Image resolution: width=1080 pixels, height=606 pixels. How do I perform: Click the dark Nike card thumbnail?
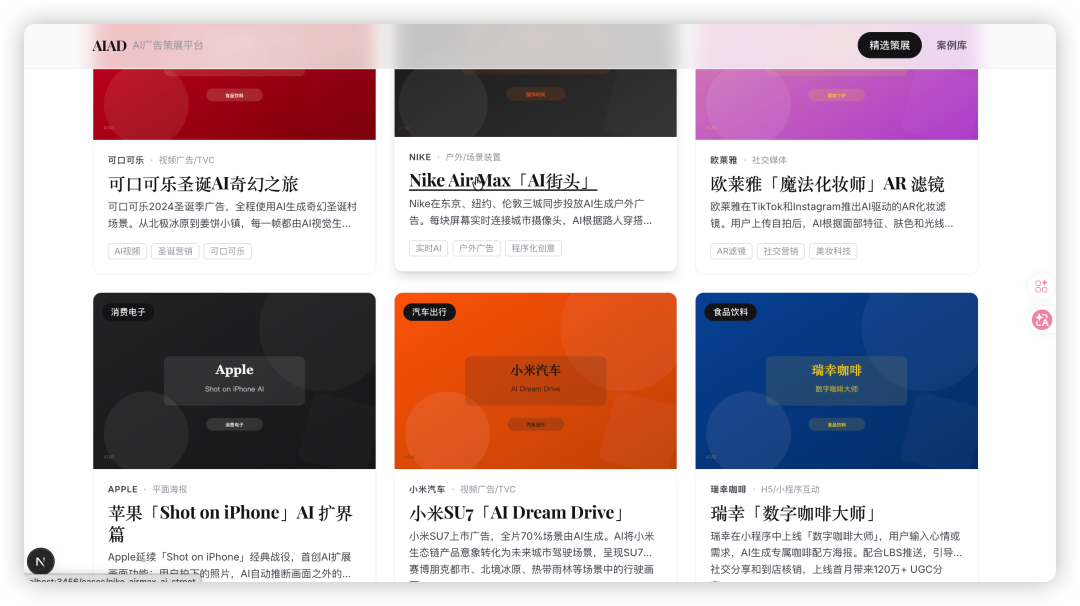(535, 103)
